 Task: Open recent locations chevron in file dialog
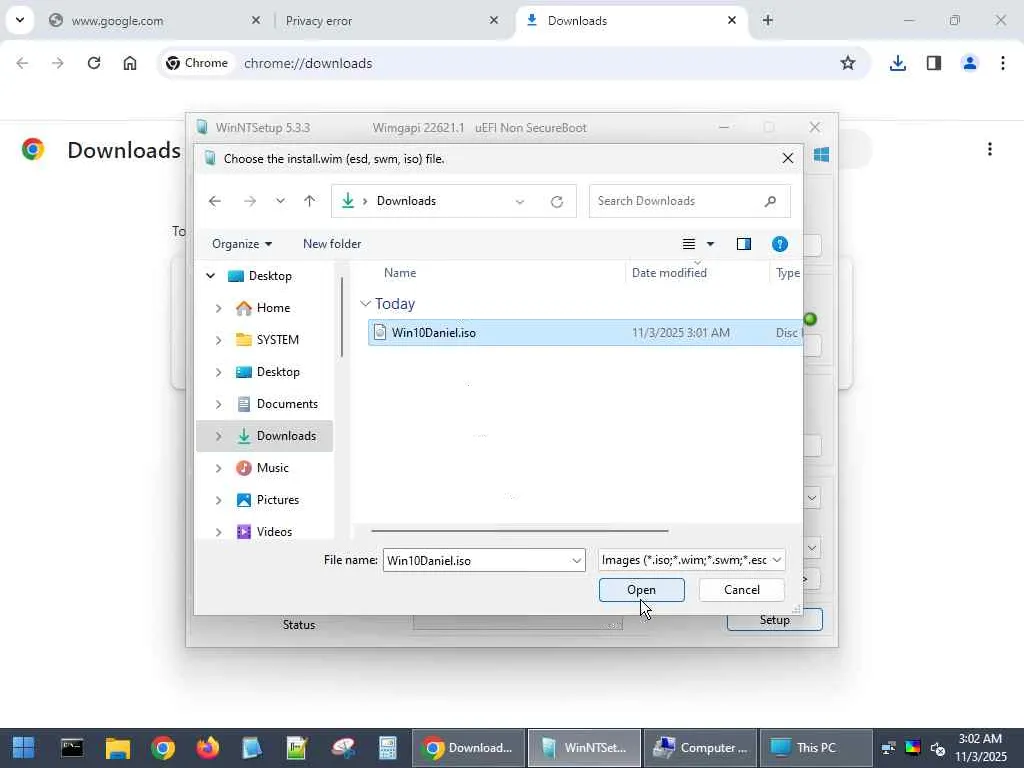(x=280, y=201)
